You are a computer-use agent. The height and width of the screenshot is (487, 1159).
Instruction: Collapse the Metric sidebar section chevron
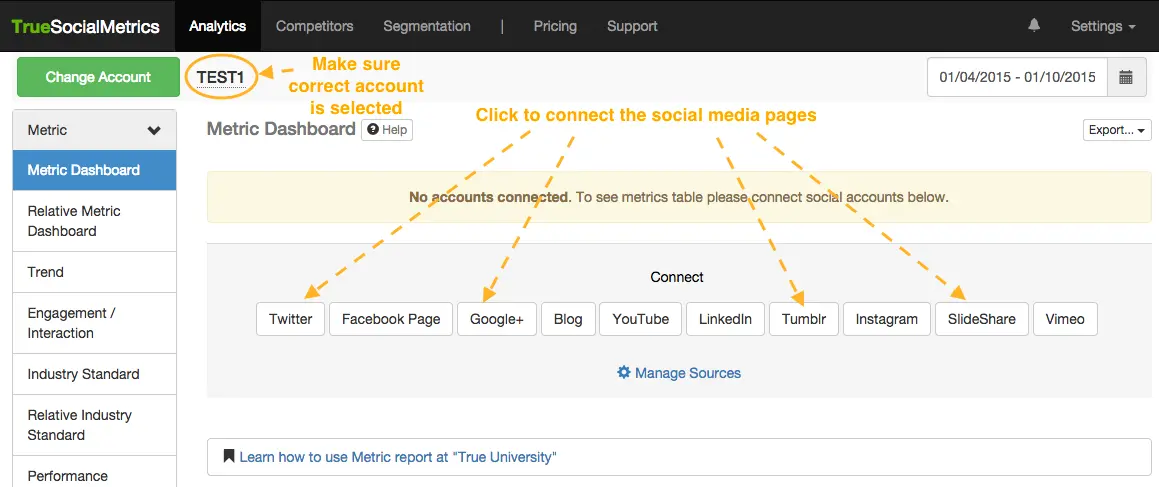[x=154, y=130]
